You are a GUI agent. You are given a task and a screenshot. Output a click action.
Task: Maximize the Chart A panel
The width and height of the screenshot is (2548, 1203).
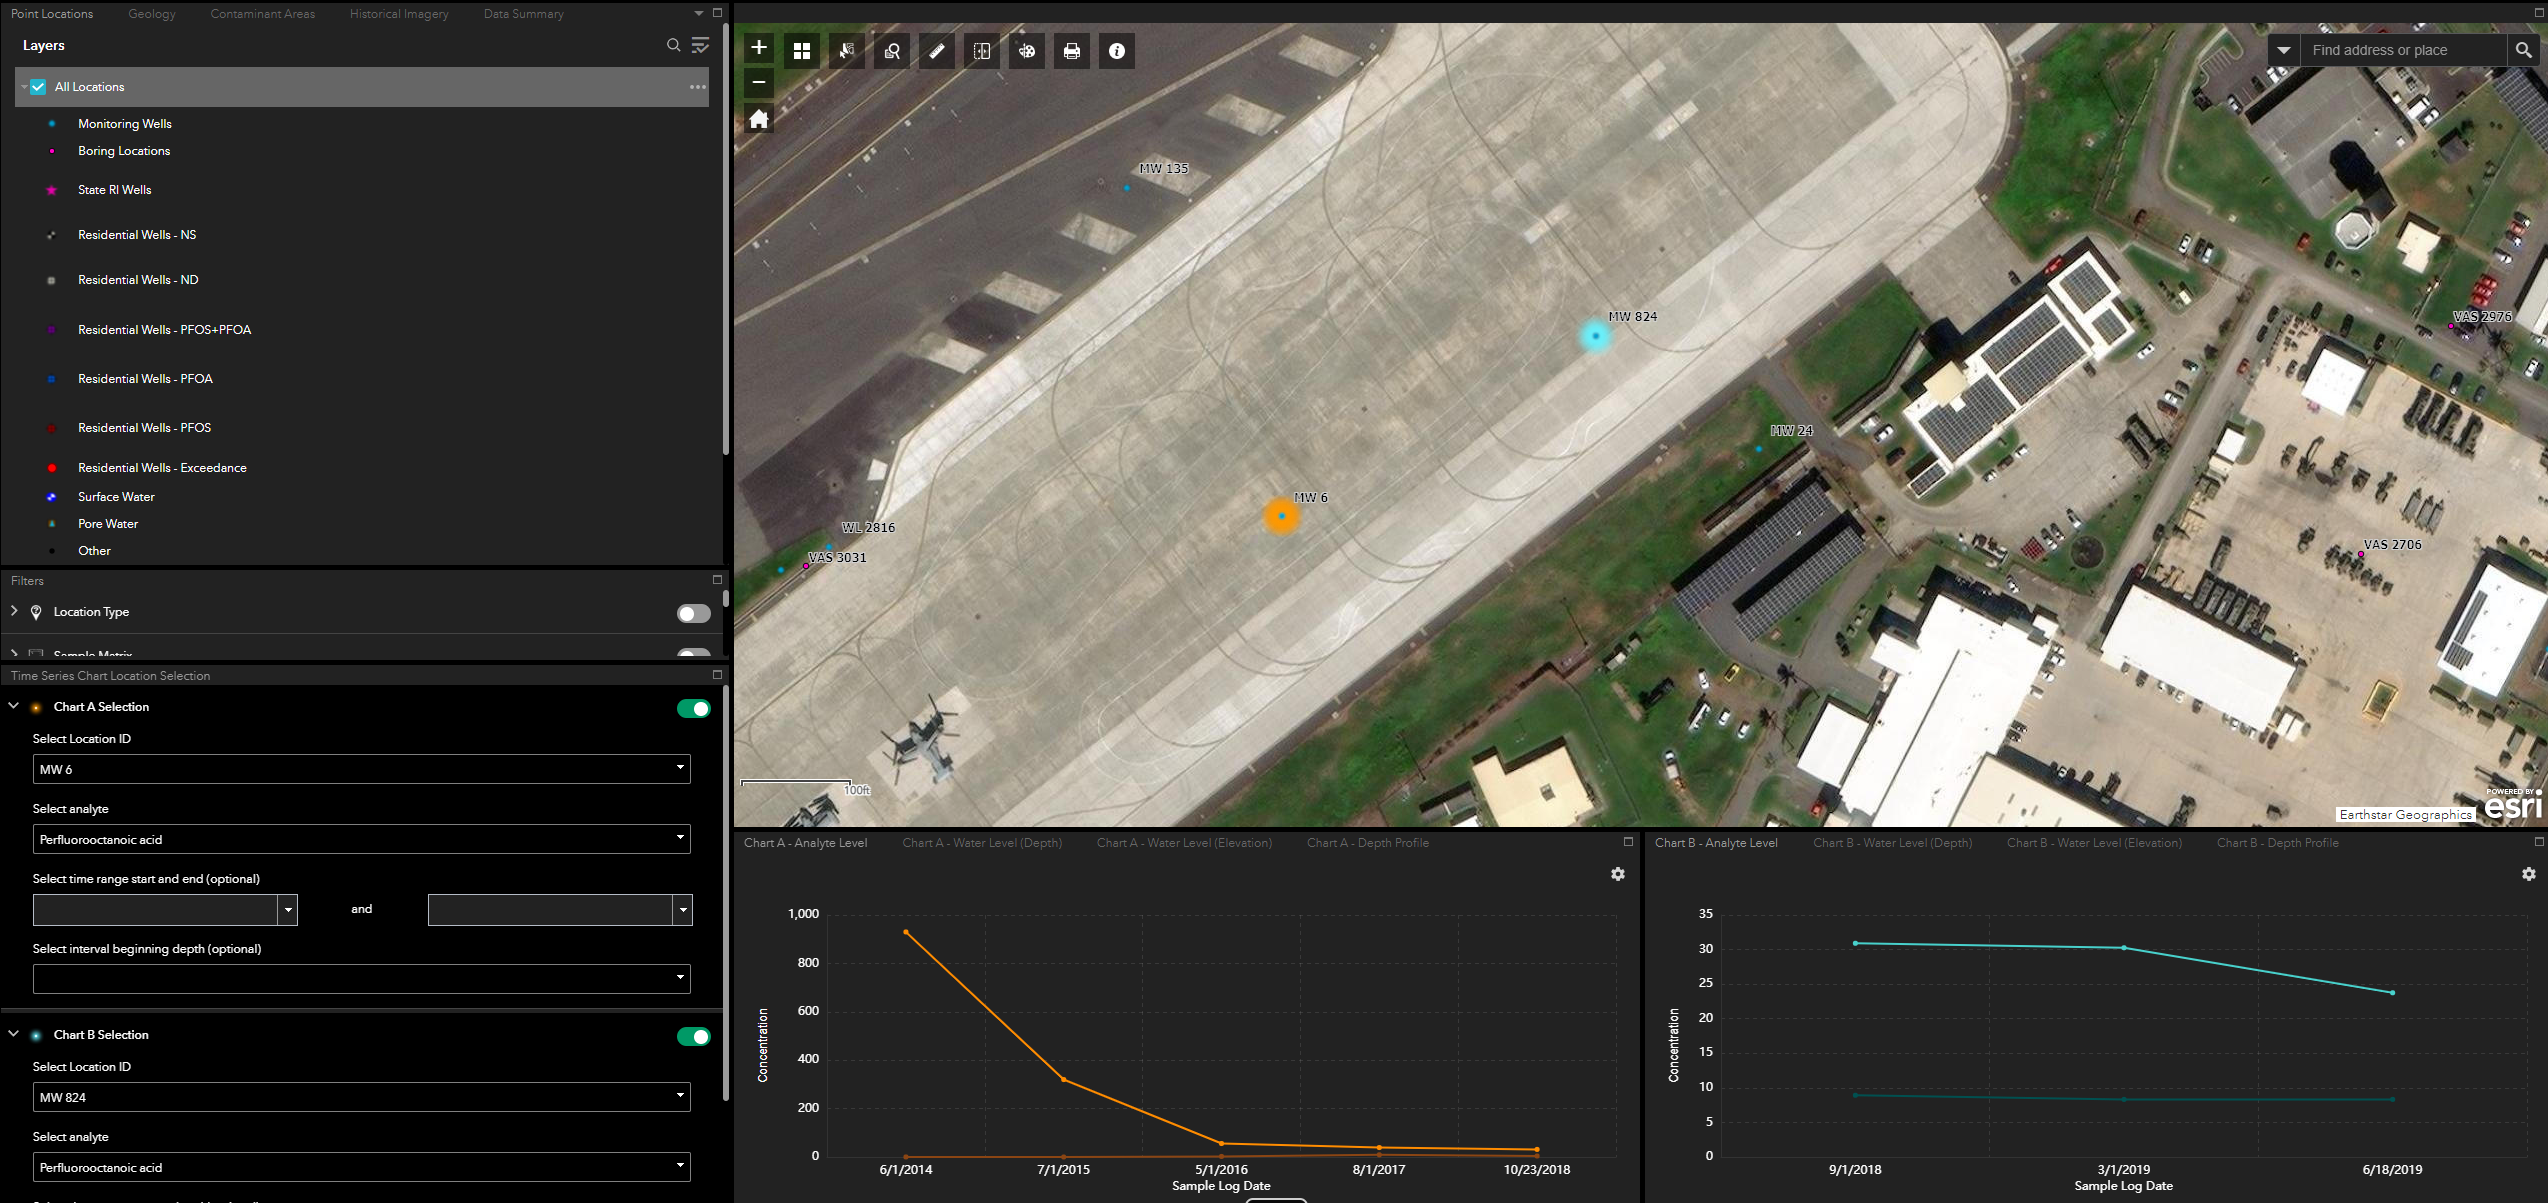(1628, 842)
